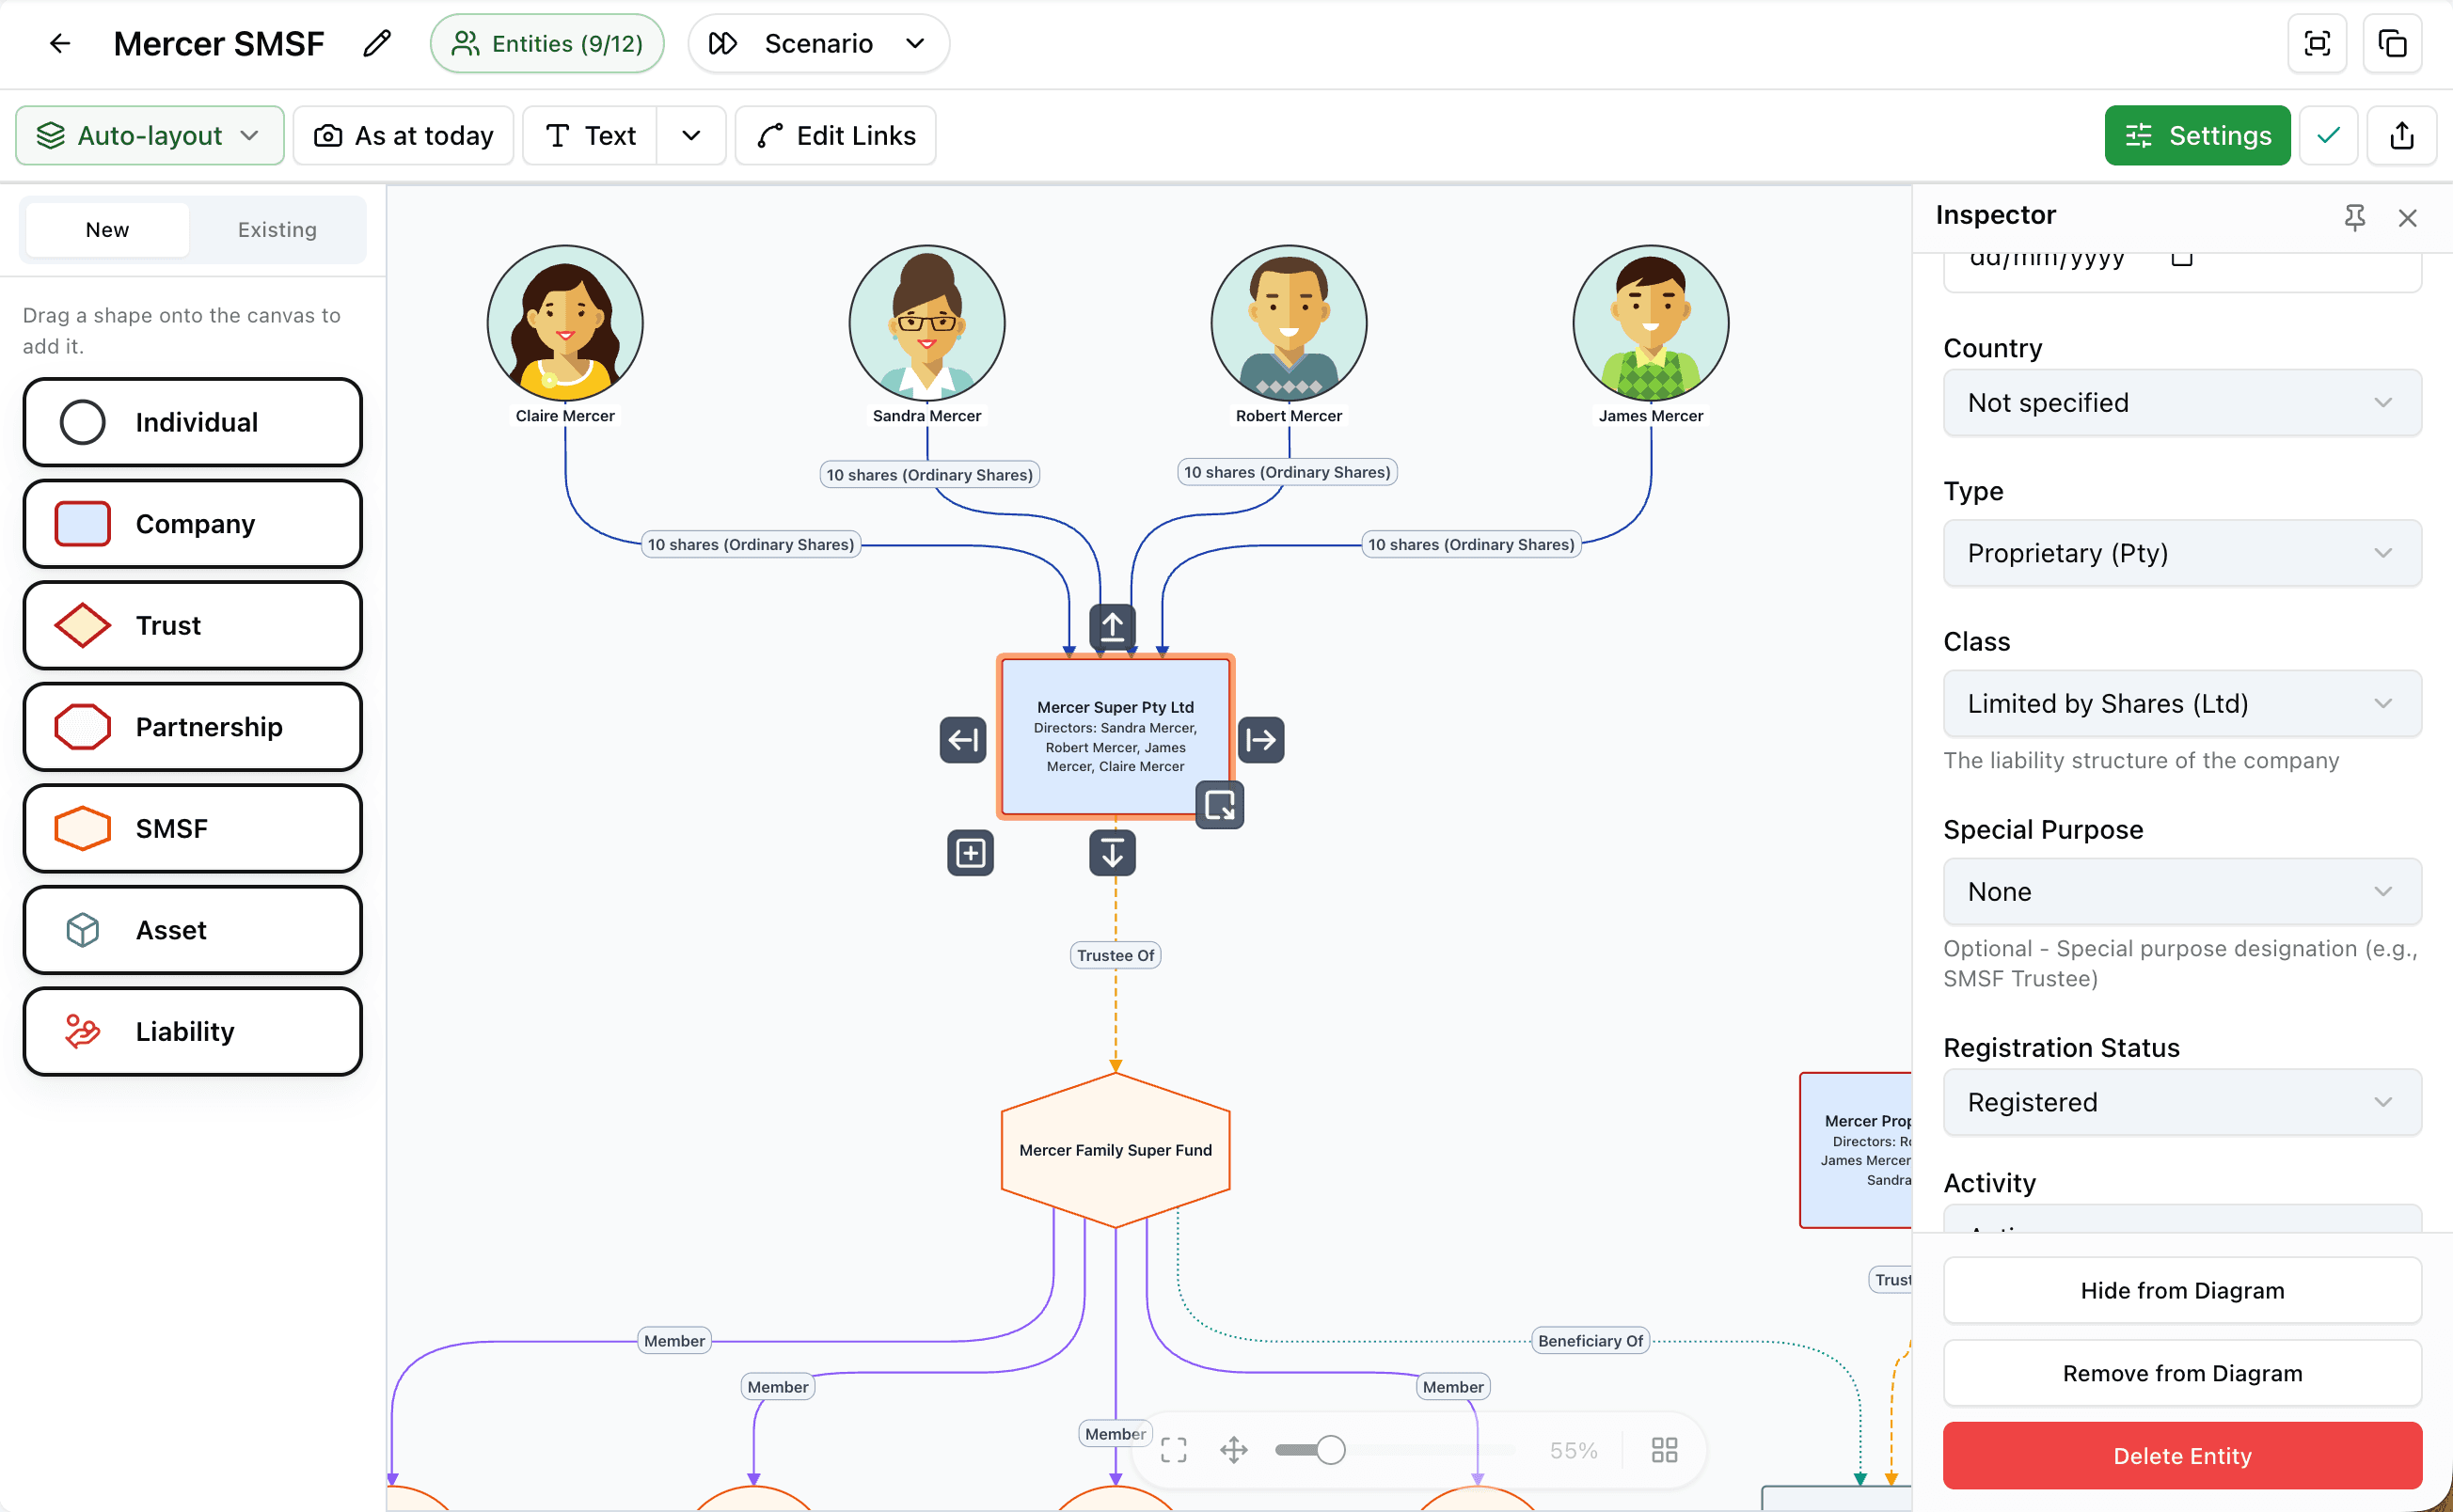Click the resize corner handle on Mercer Super Pty Ltd
This screenshot has width=2453, height=1512.
click(1220, 805)
